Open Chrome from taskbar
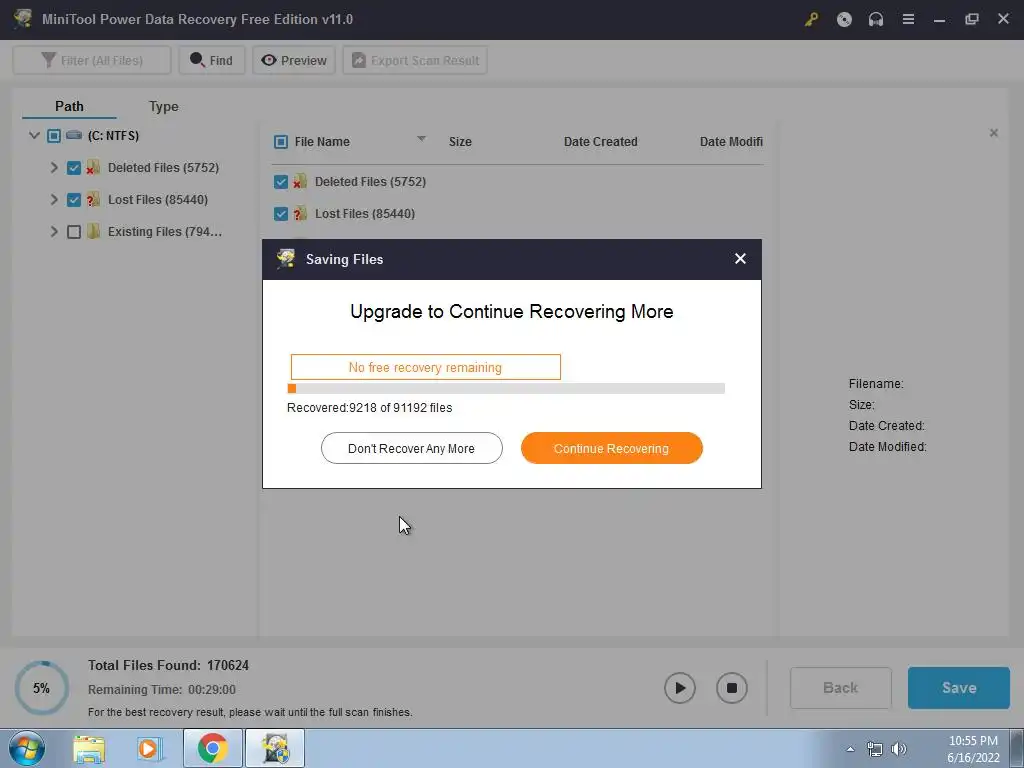This screenshot has height=768, width=1024. pos(213,748)
